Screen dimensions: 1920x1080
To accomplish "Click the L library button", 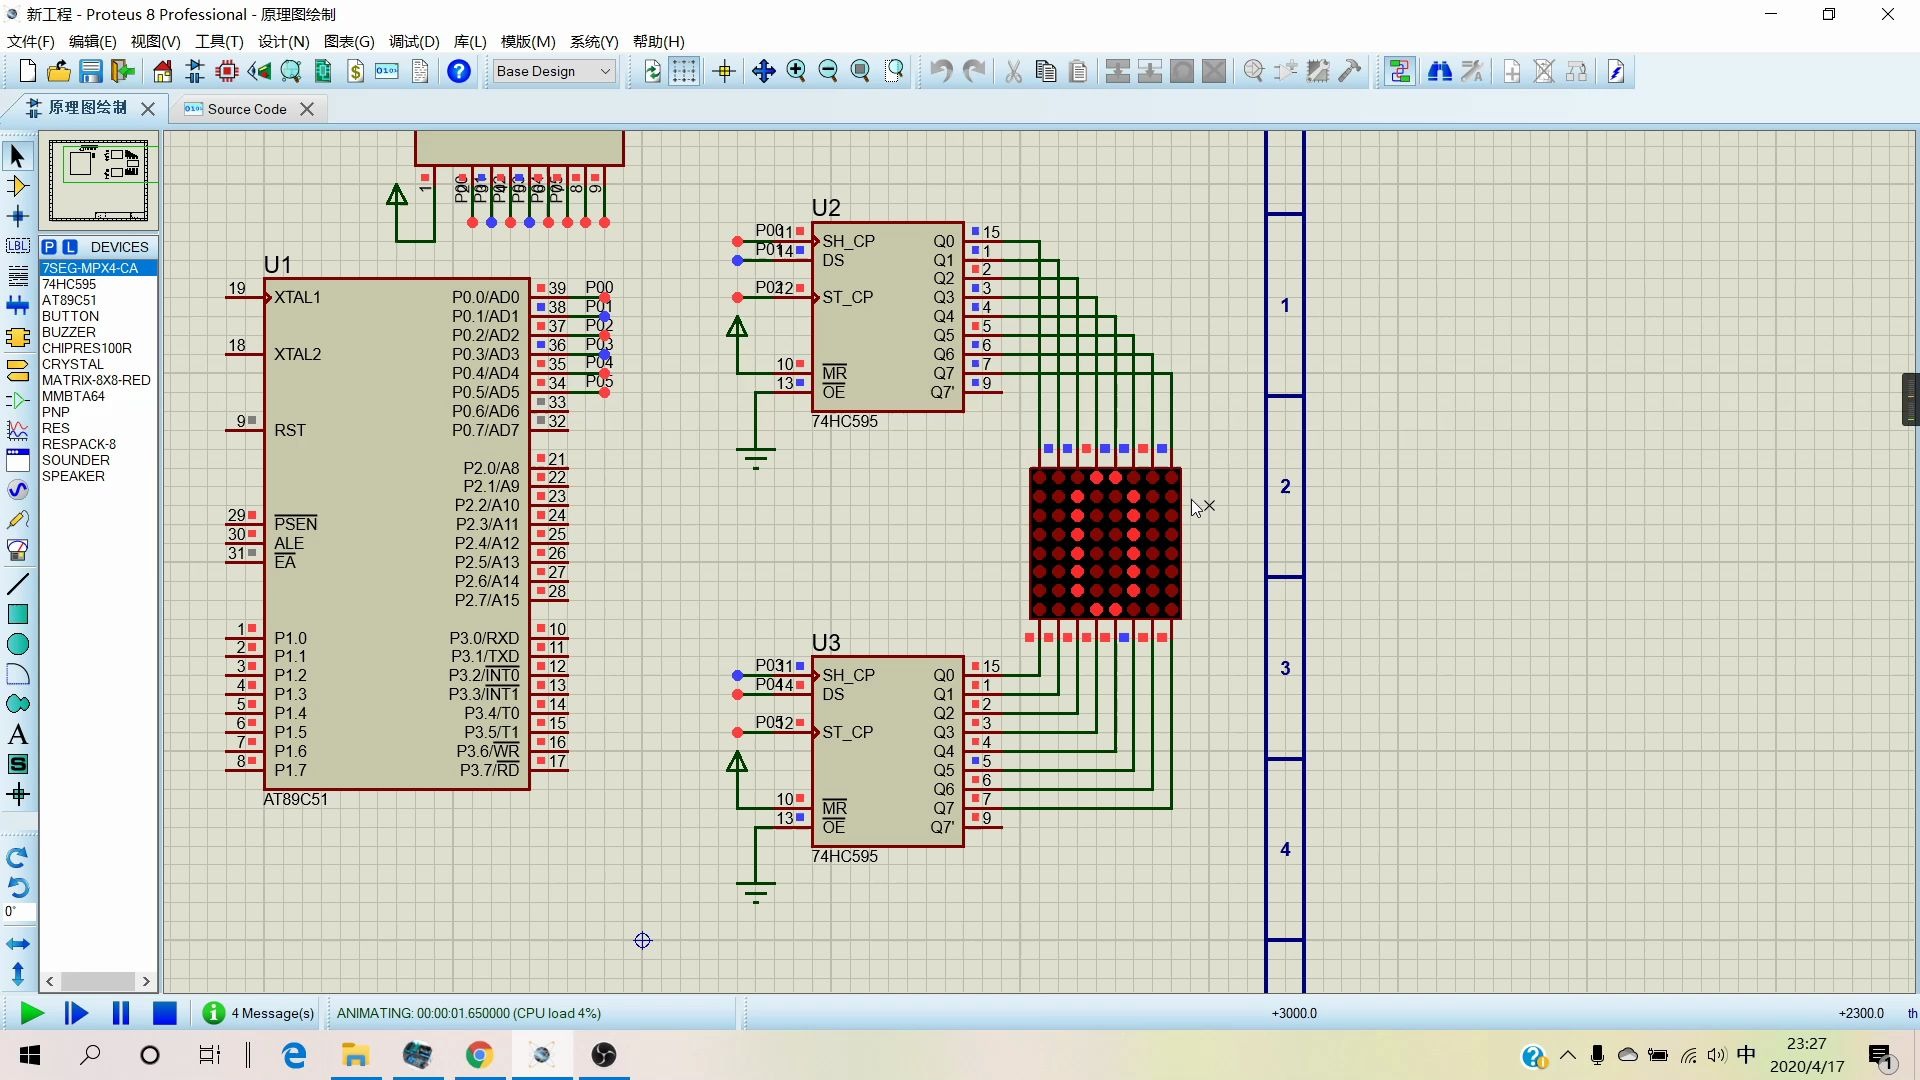I will (x=70, y=247).
